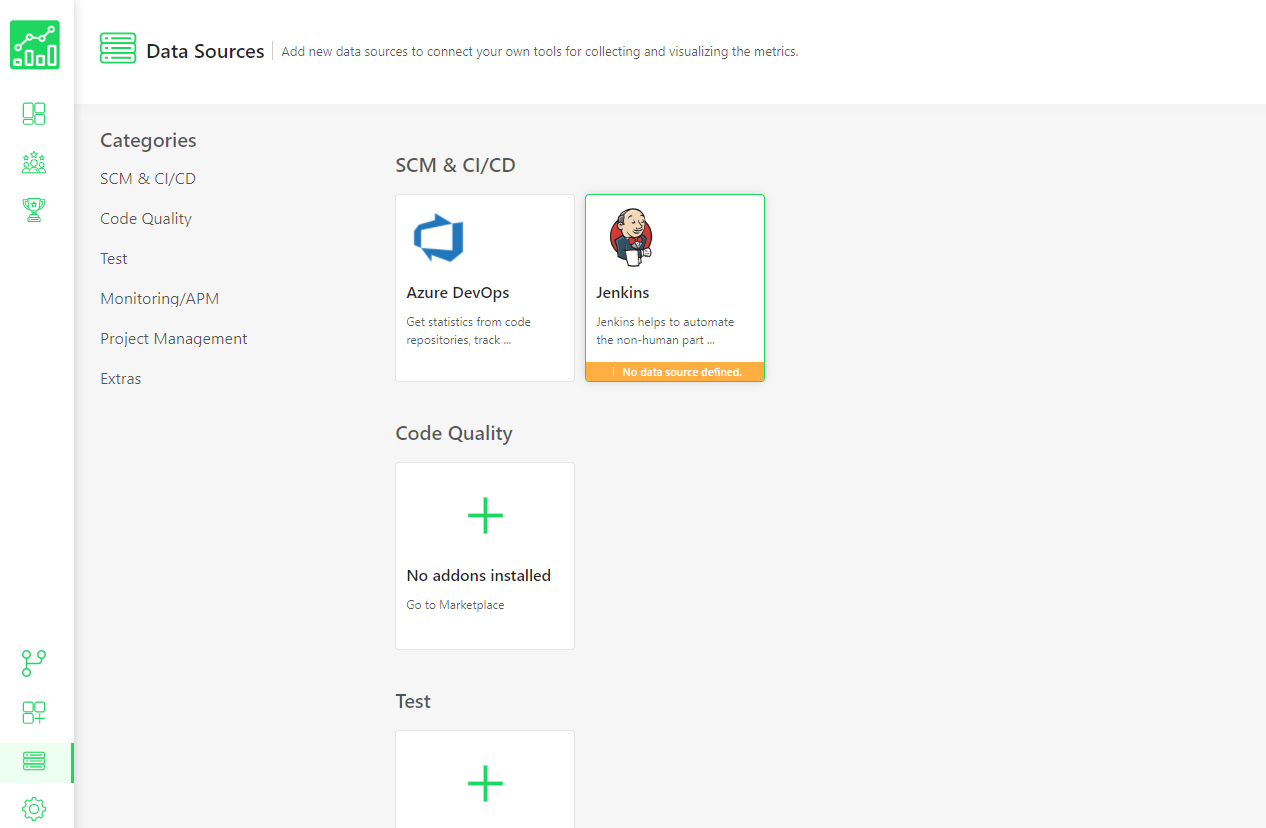Click the 'No addons installed' text

click(x=479, y=576)
